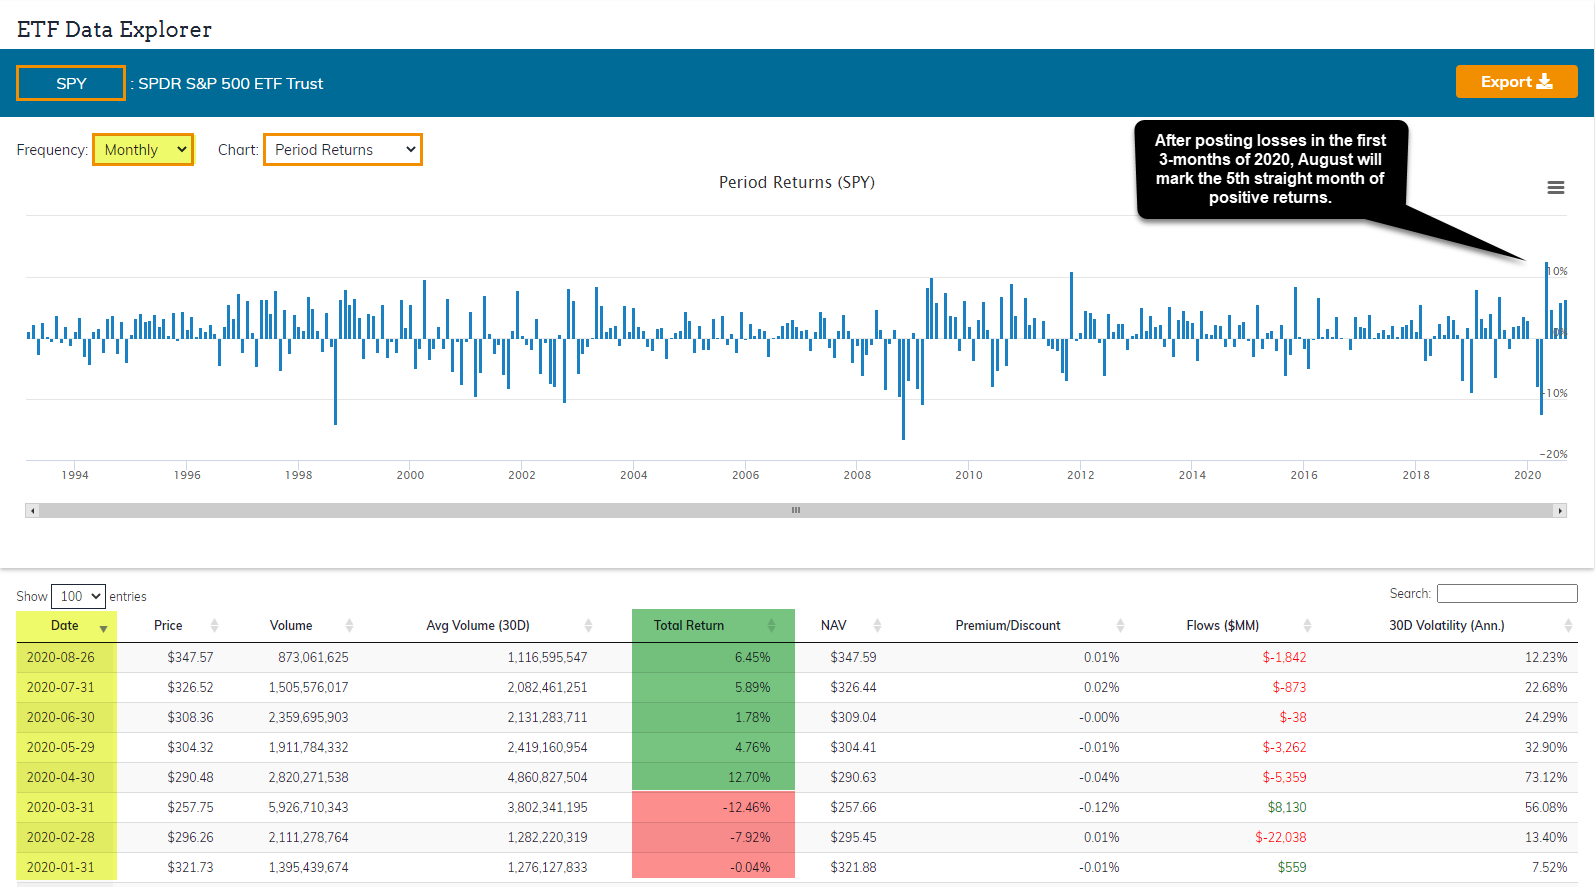Open the chart hamburger context menu
The image size is (1595, 887).
(x=1555, y=188)
